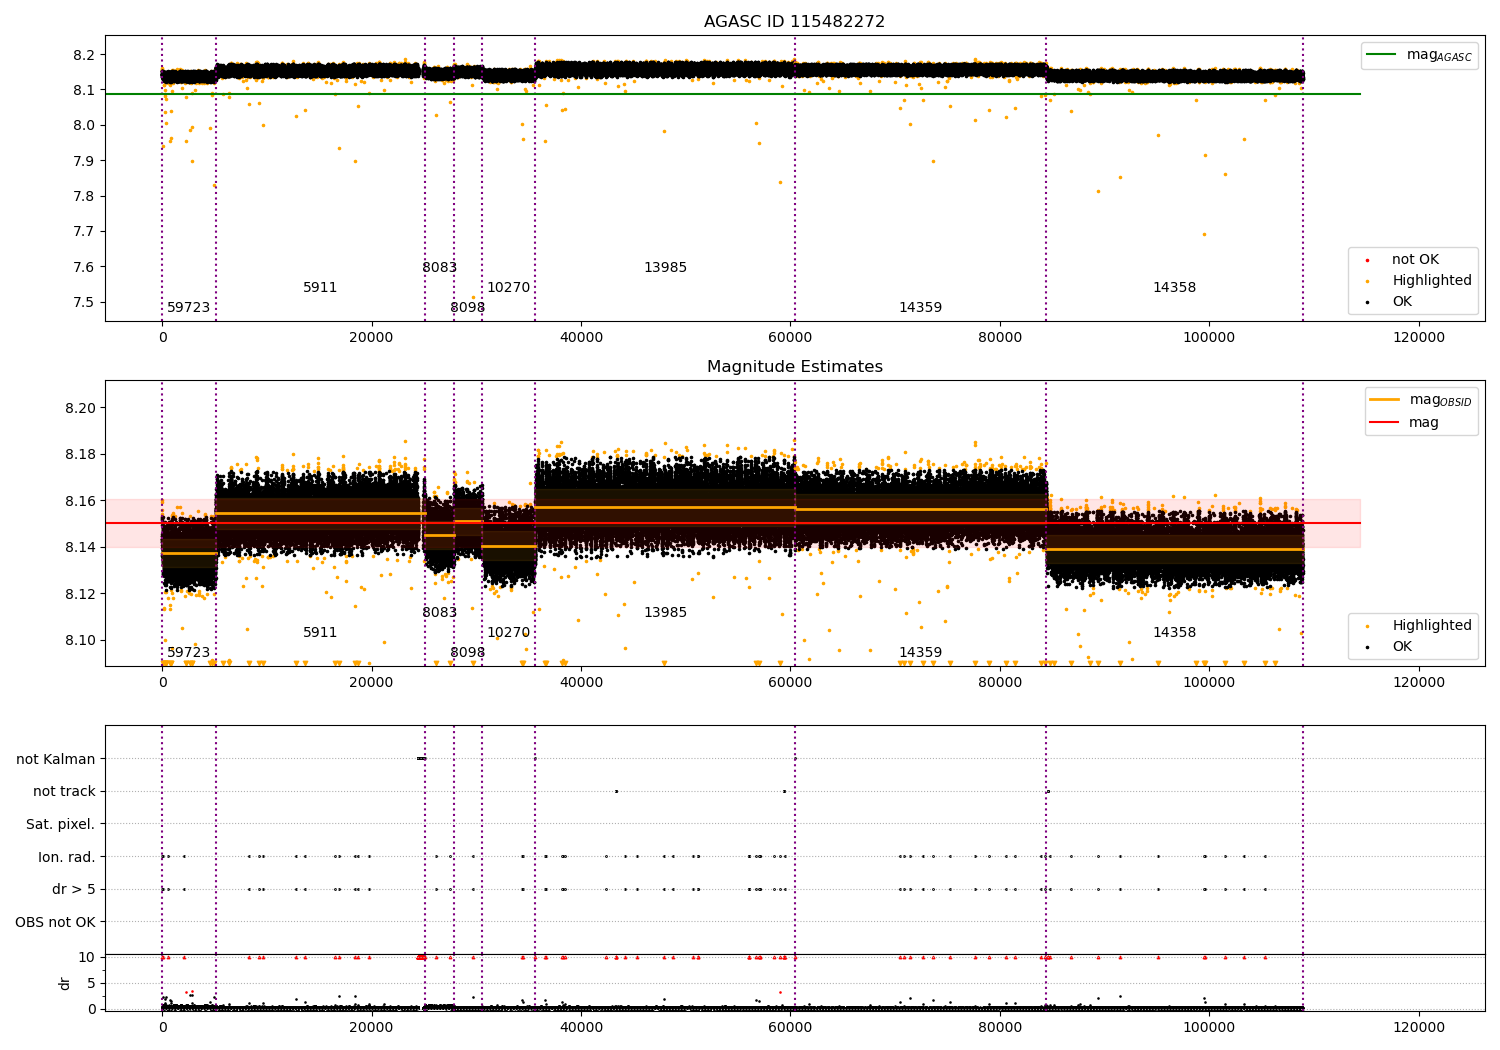
Task: Click y-axis tick '7.9' on top plot
Action: pyautogui.click(x=85, y=161)
